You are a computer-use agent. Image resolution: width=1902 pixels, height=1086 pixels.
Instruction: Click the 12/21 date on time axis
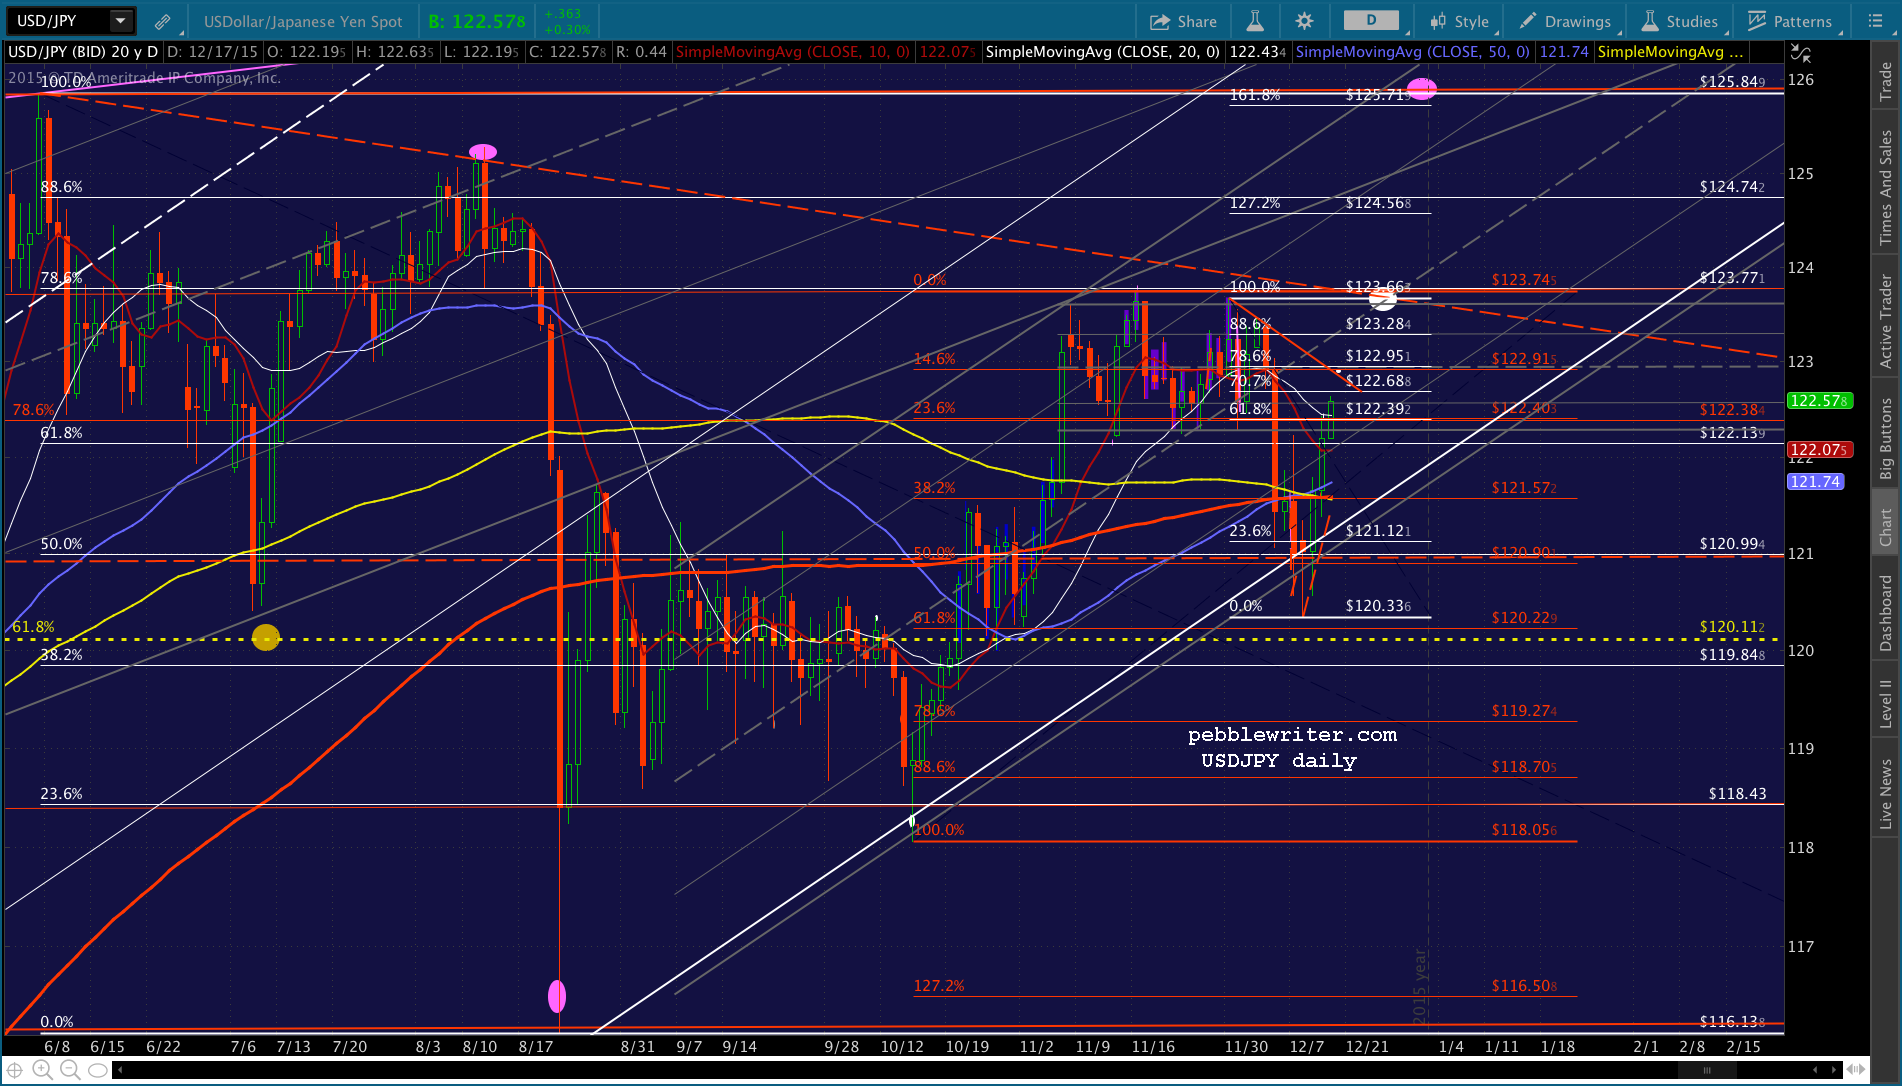(x=1367, y=1047)
